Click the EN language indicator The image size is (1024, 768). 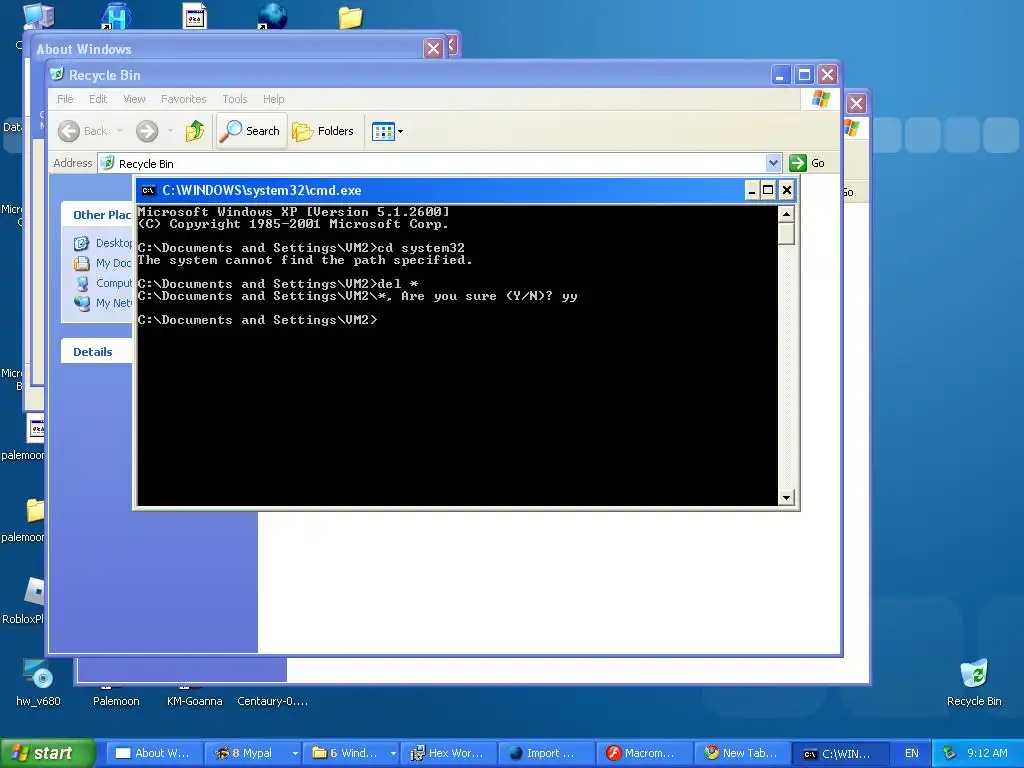[x=912, y=753]
